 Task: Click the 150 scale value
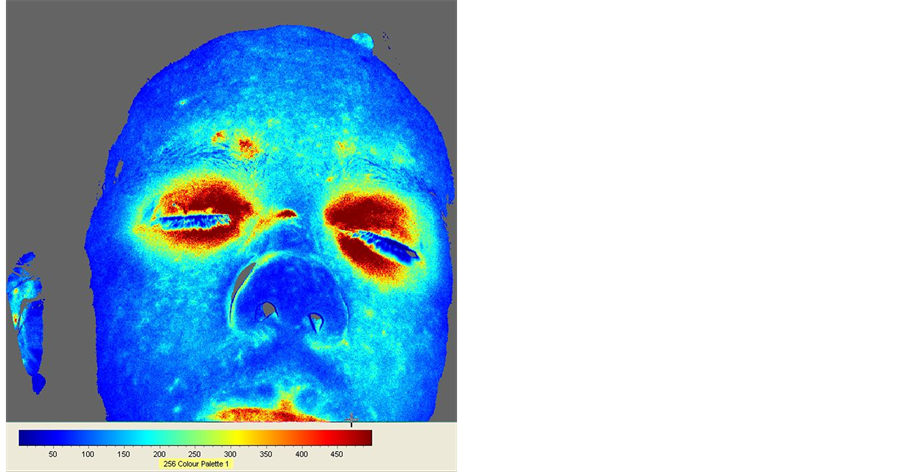[x=124, y=454]
